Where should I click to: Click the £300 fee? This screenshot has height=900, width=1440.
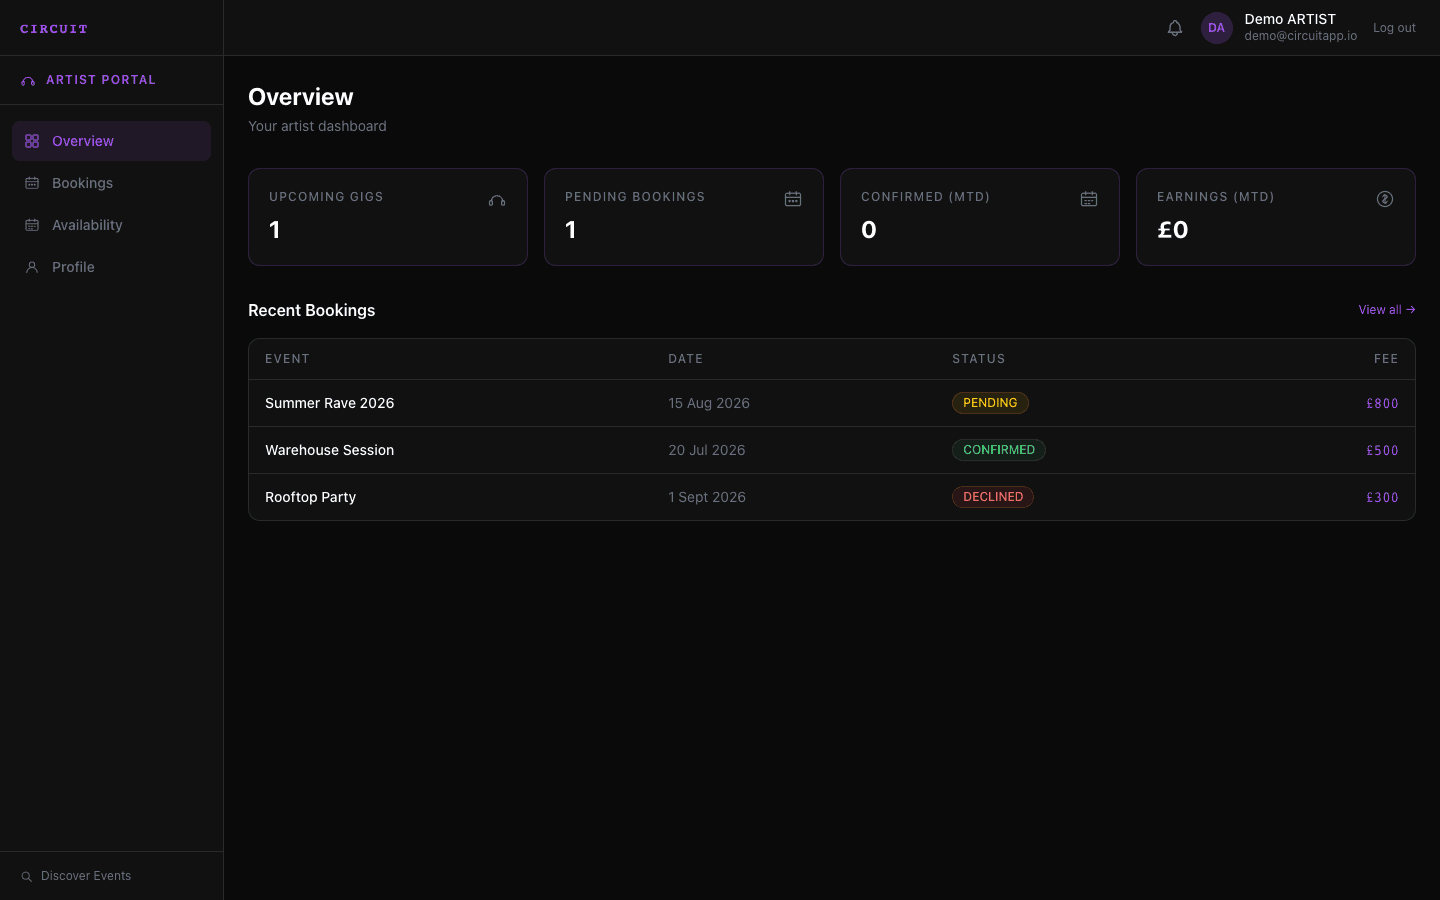[x=1382, y=498]
